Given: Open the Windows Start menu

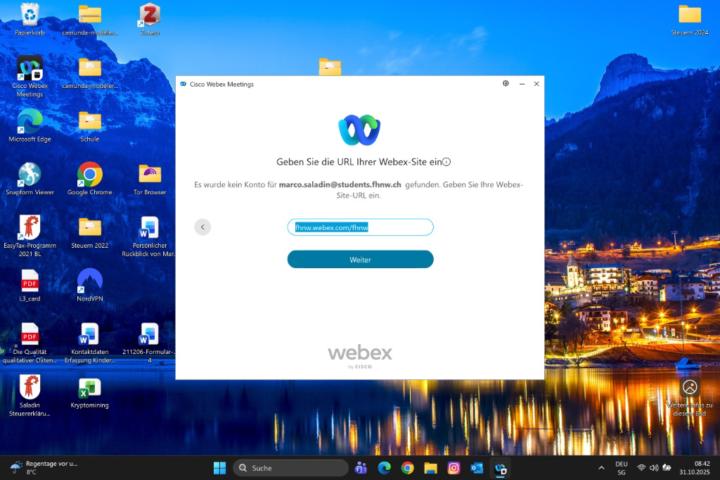Looking at the screenshot, I should pos(220,468).
